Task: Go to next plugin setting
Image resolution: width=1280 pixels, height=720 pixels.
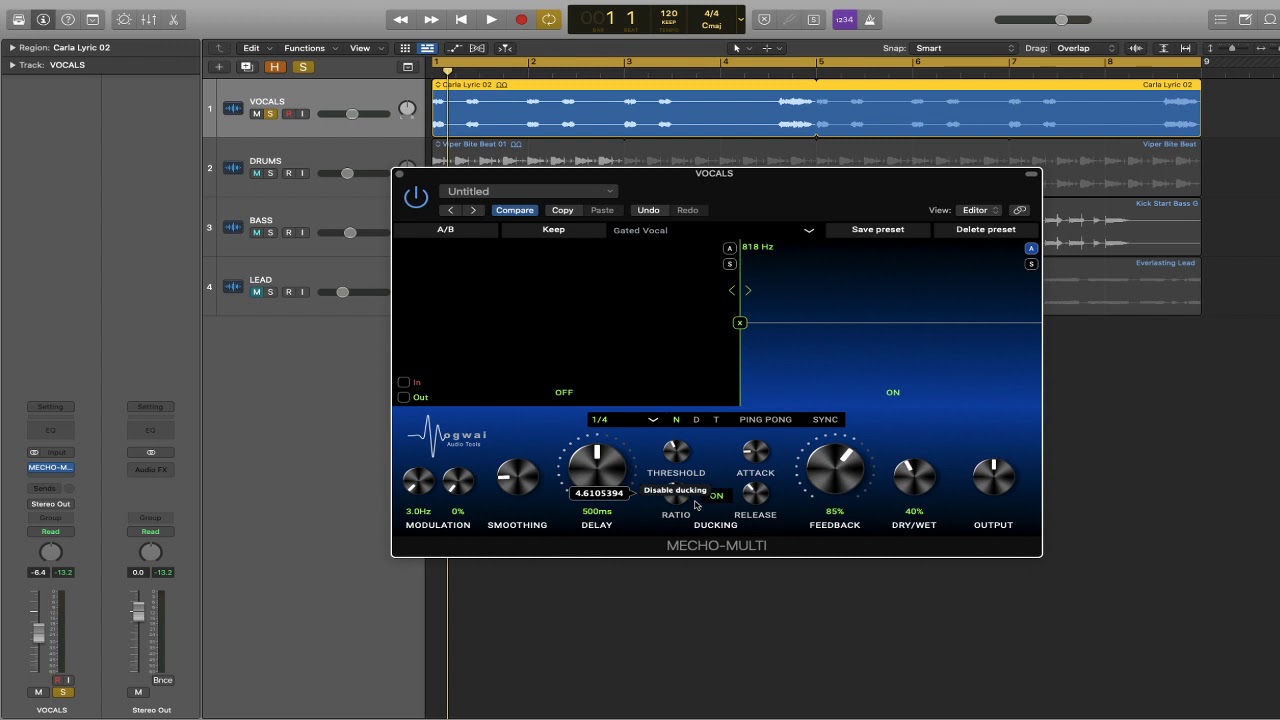Action: tap(473, 210)
